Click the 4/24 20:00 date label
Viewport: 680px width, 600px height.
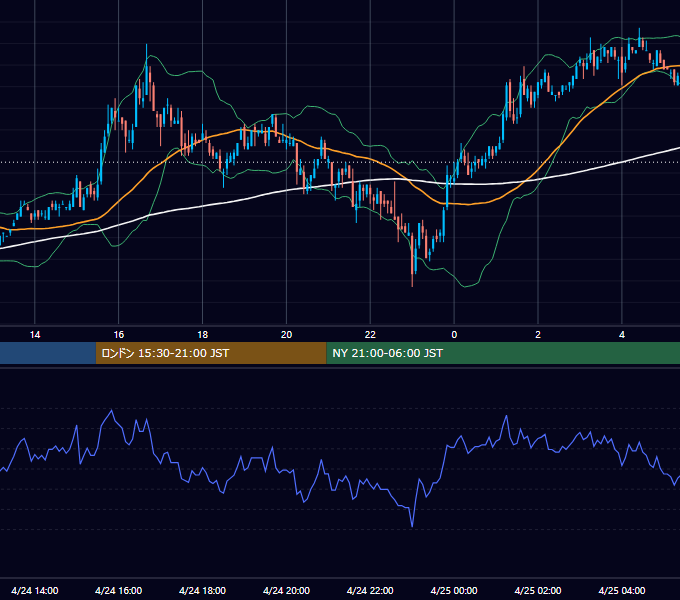pyautogui.click(x=286, y=590)
